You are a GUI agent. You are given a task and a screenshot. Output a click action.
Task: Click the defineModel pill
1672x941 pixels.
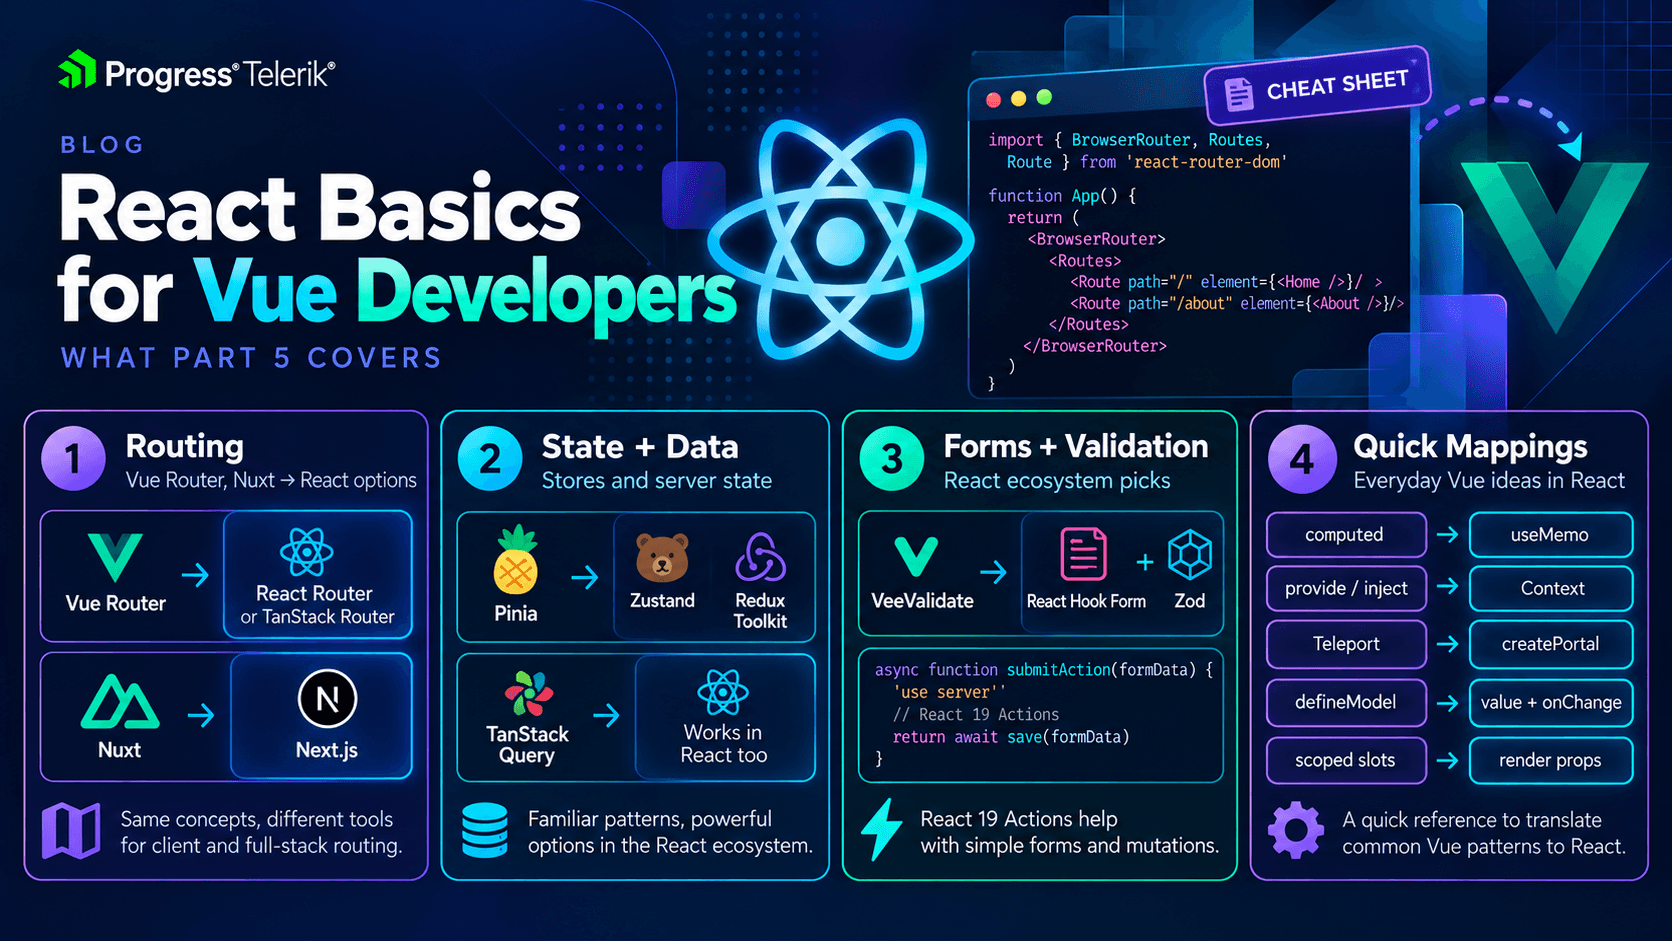coord(1346,702)
